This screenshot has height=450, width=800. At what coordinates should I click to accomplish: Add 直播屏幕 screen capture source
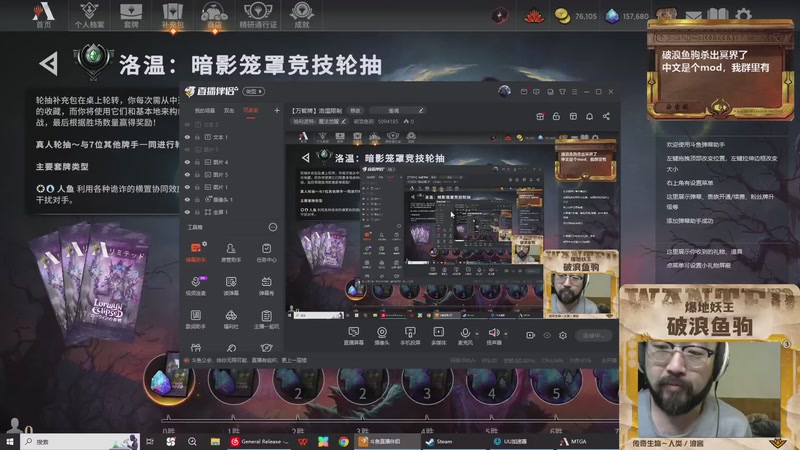354,336
